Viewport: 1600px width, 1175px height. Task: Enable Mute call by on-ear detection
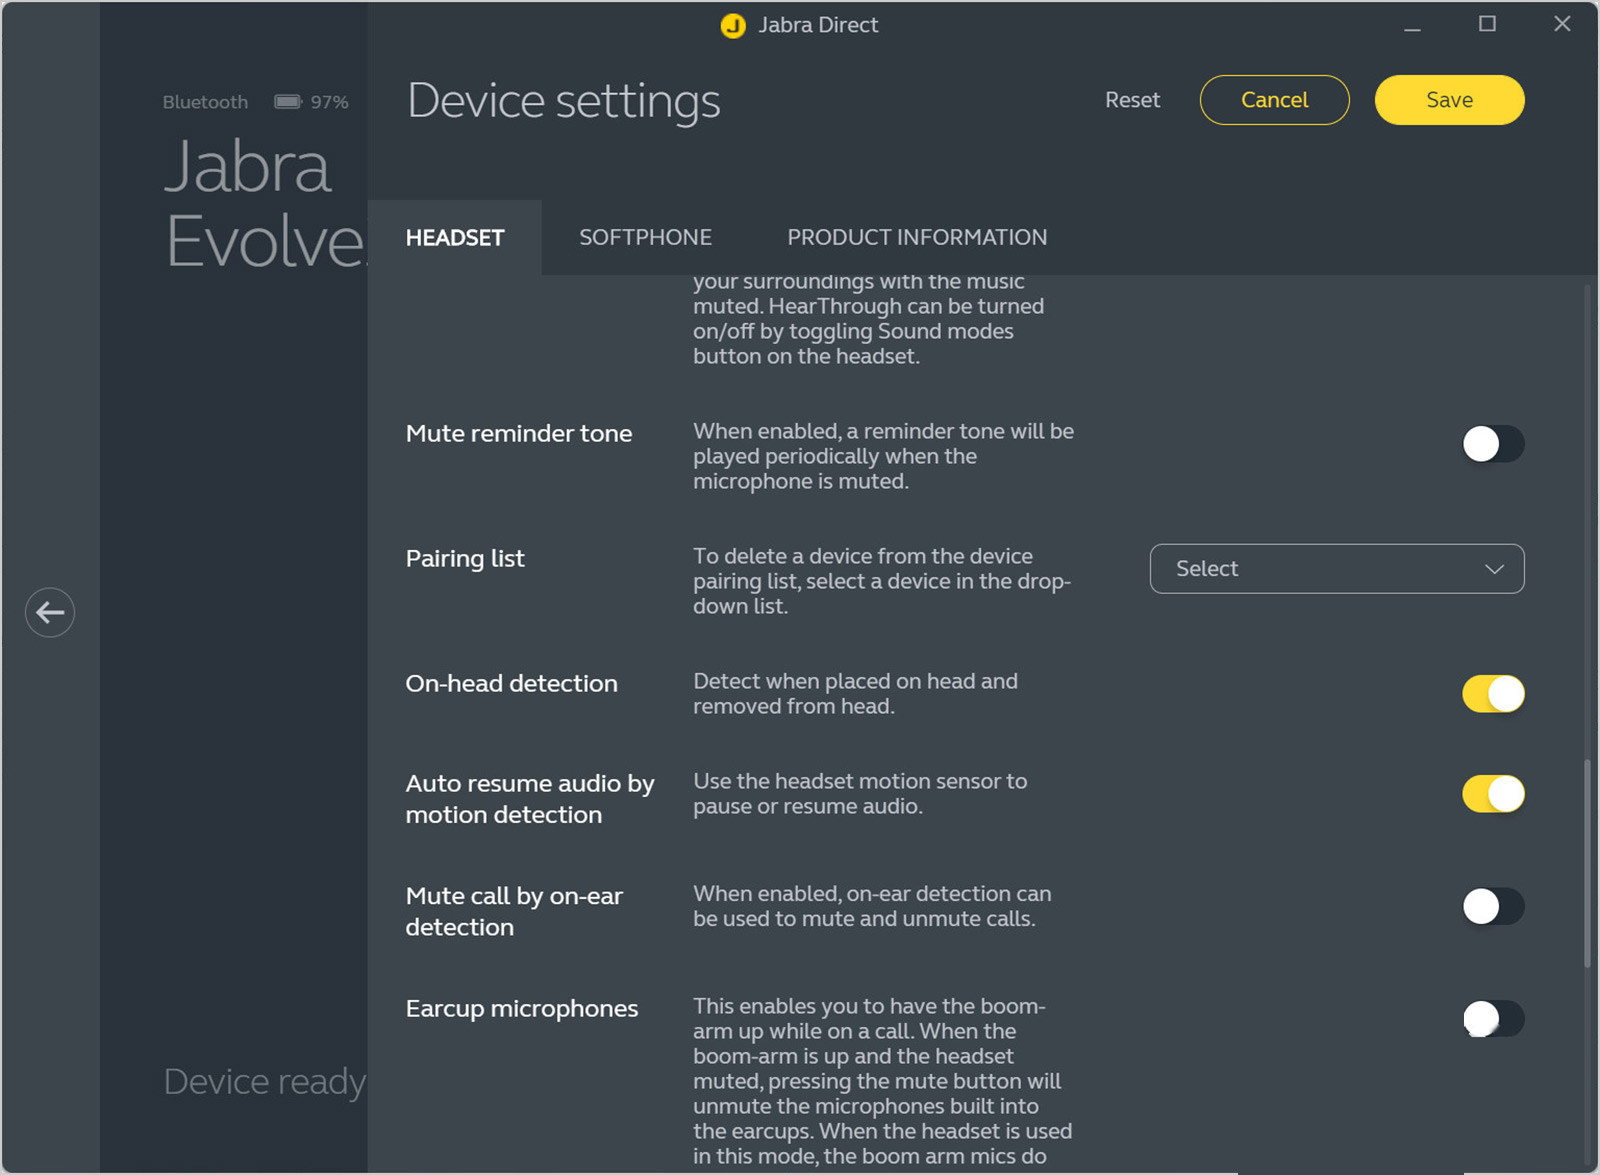[x=1493, y=907]
